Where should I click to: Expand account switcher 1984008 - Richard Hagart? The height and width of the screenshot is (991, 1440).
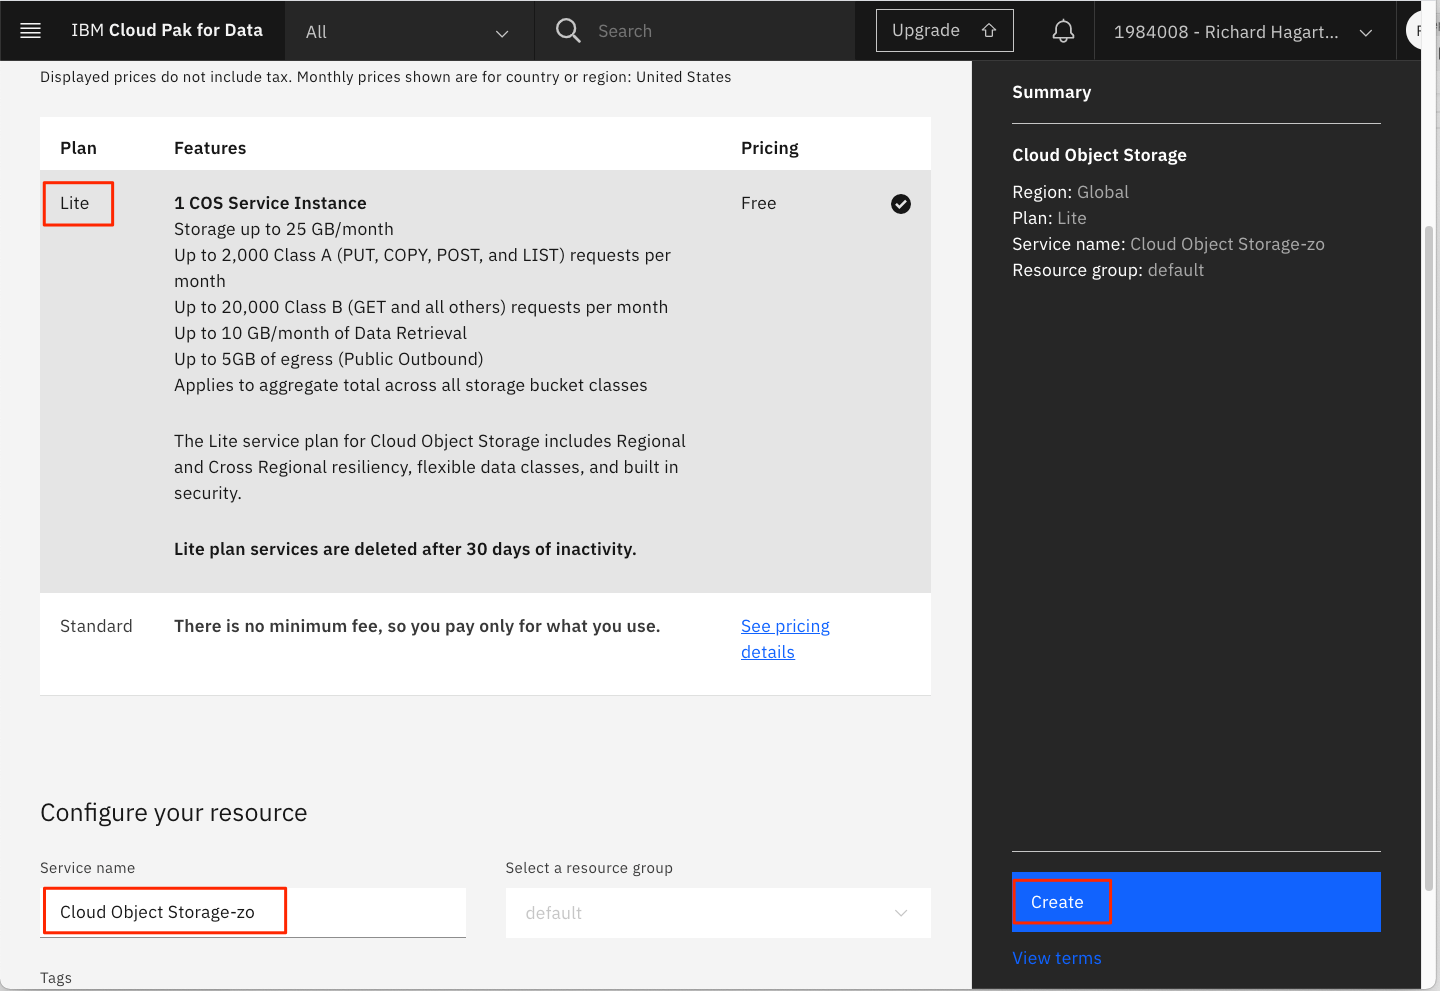[1243, 32]
